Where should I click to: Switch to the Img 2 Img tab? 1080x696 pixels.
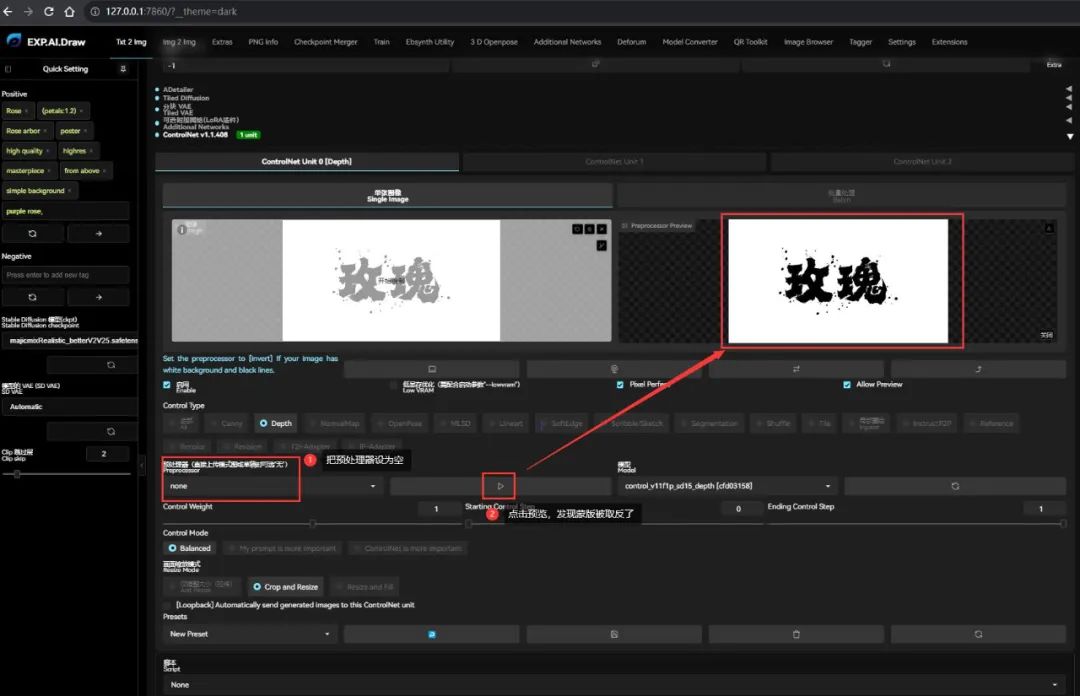tap(179, 42)
